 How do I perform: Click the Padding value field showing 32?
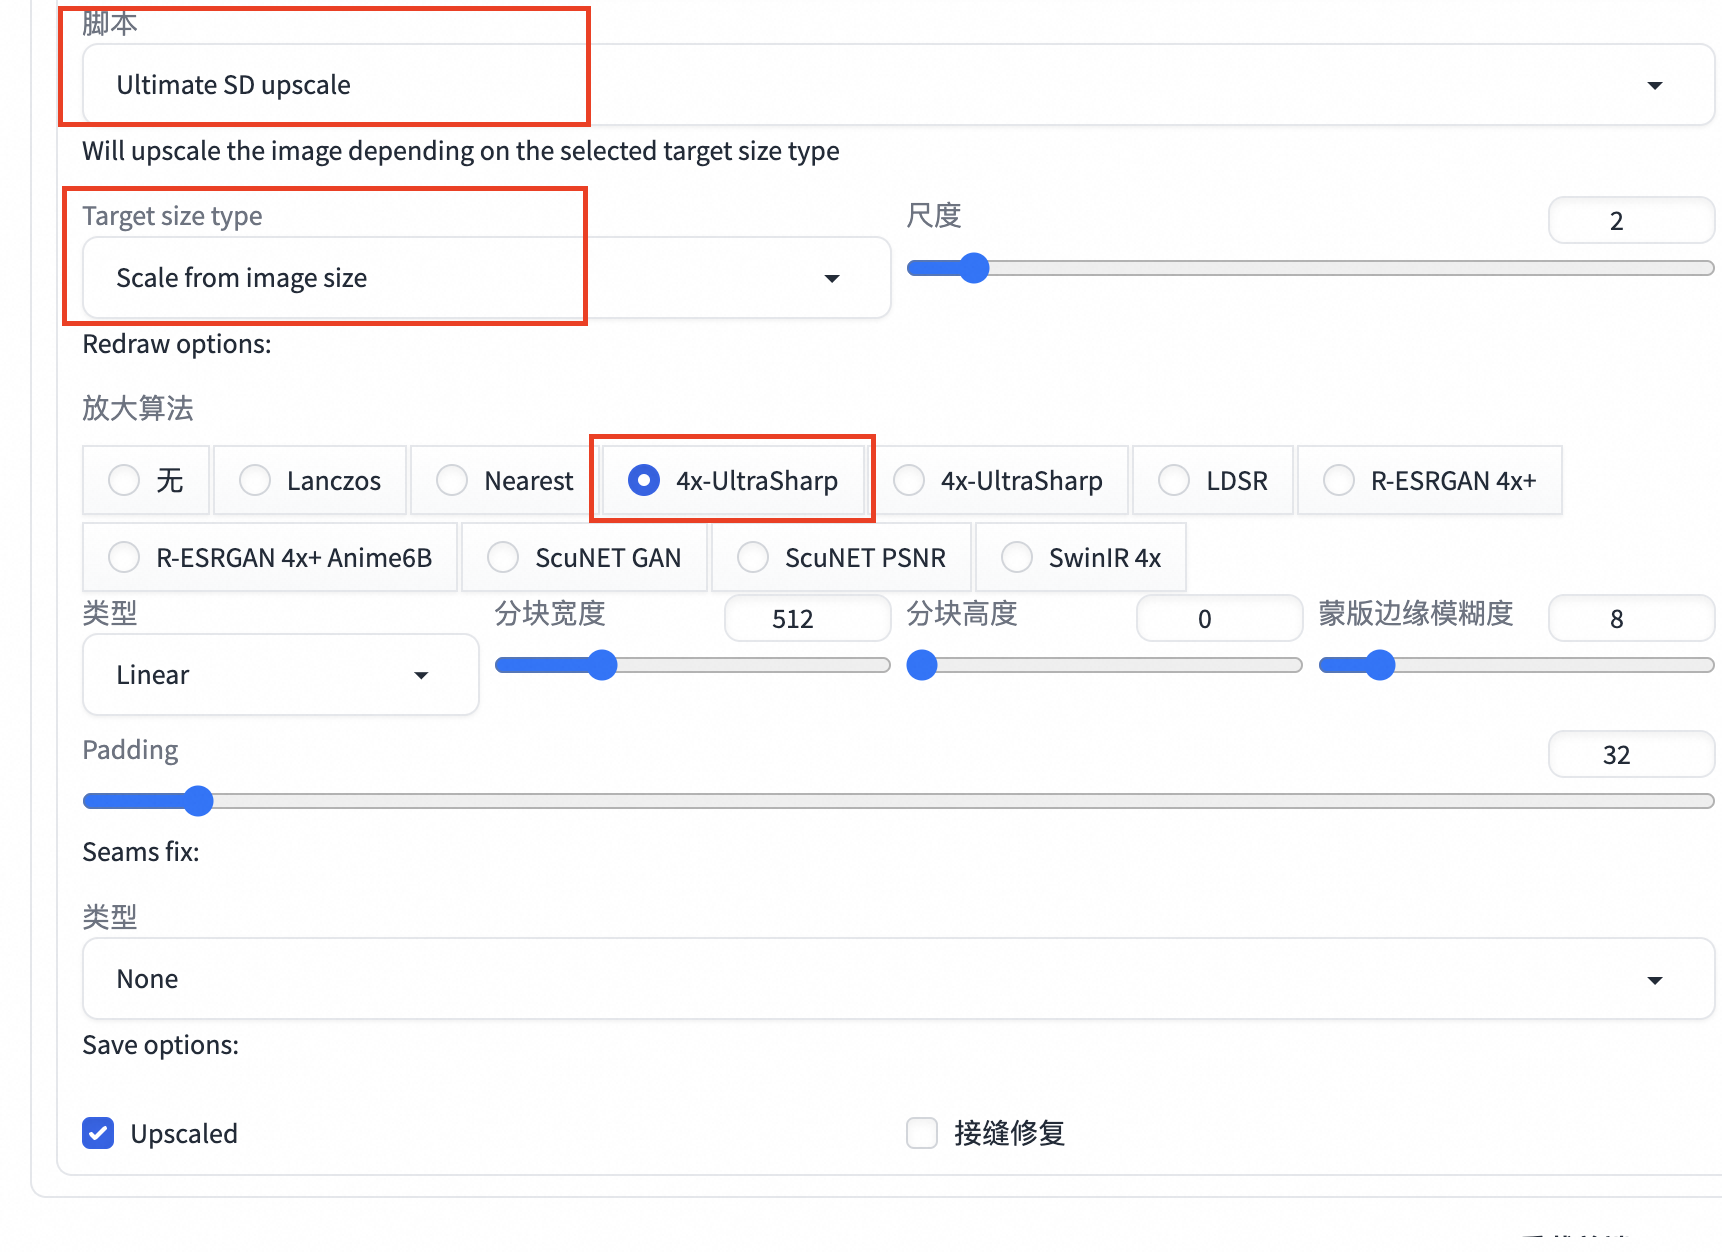click(1630, 755)
